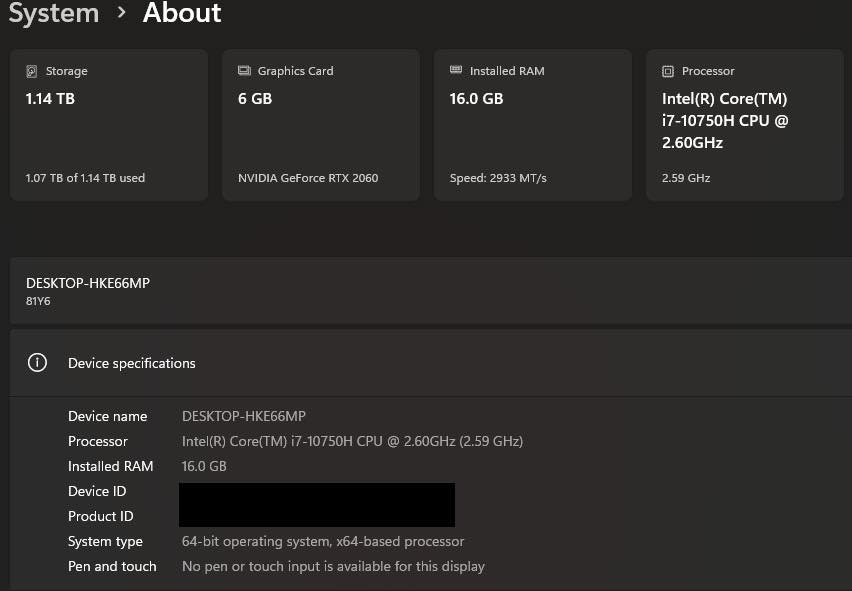Click the breadcrumb chevron after System

(122, 12)
